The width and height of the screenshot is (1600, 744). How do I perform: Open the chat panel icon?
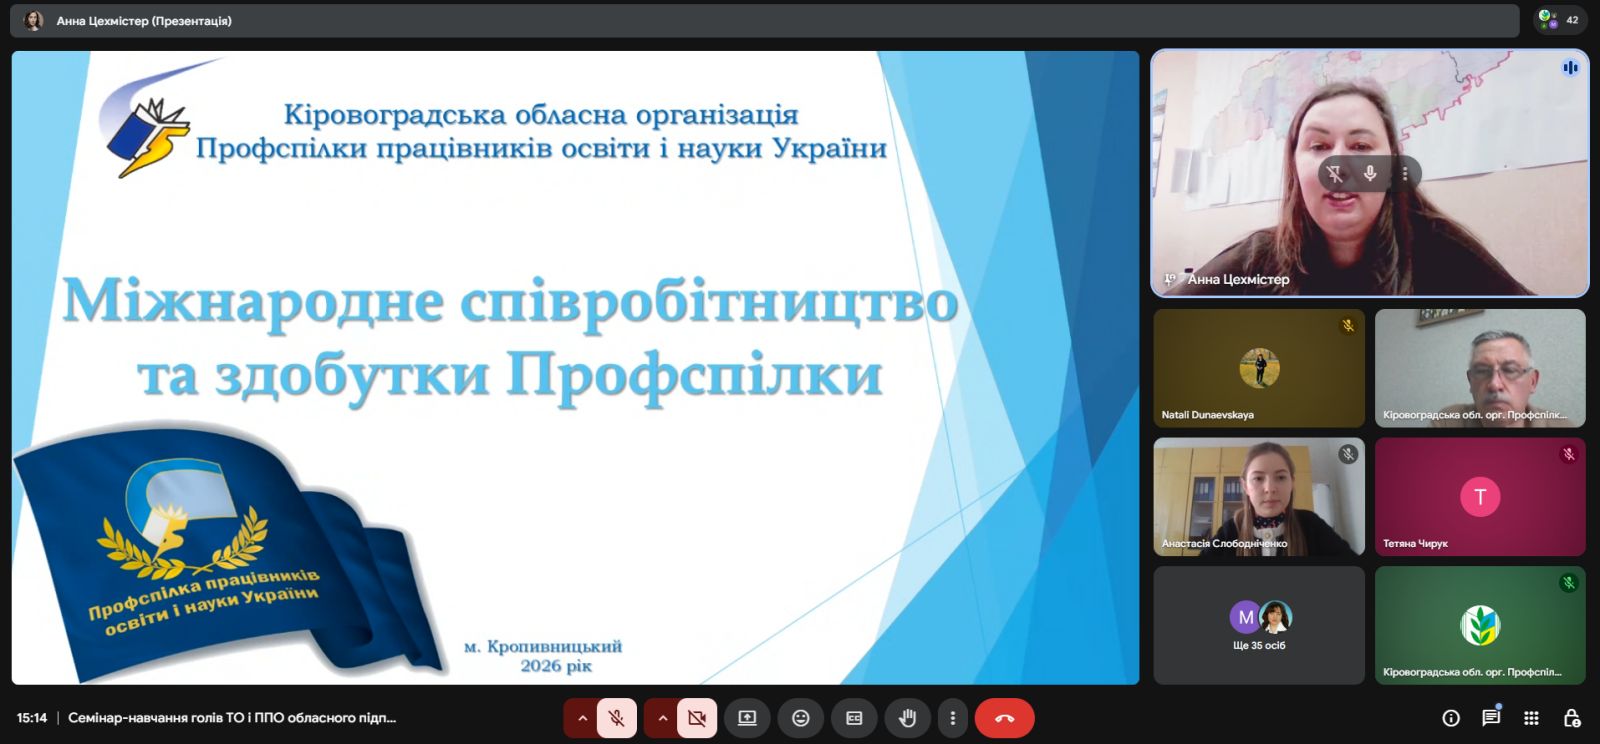[1491, 718]
